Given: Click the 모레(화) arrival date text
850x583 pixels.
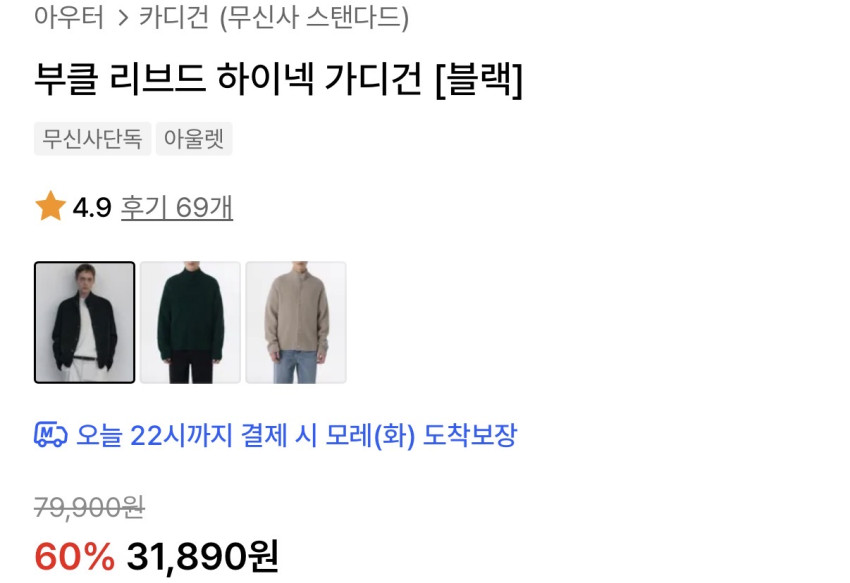Looking at the screenshot, I should [x=370, y=435].
